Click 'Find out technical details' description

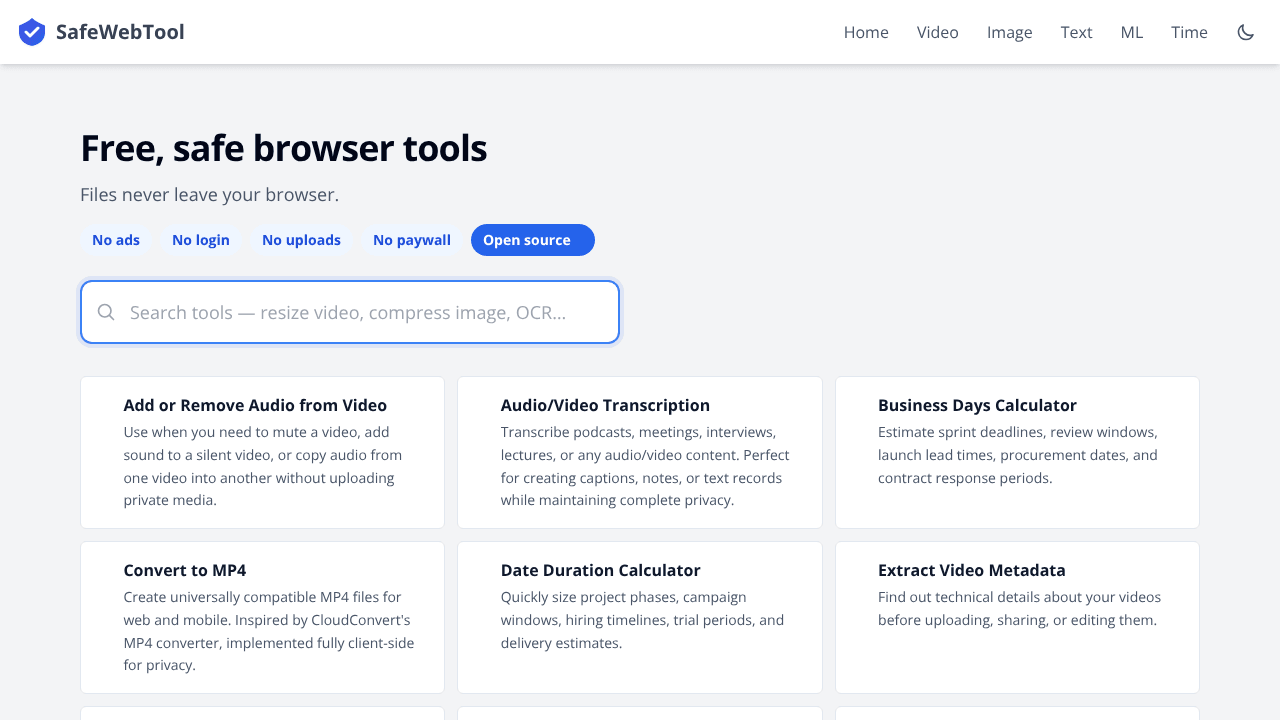click(x=1020, y=609)
